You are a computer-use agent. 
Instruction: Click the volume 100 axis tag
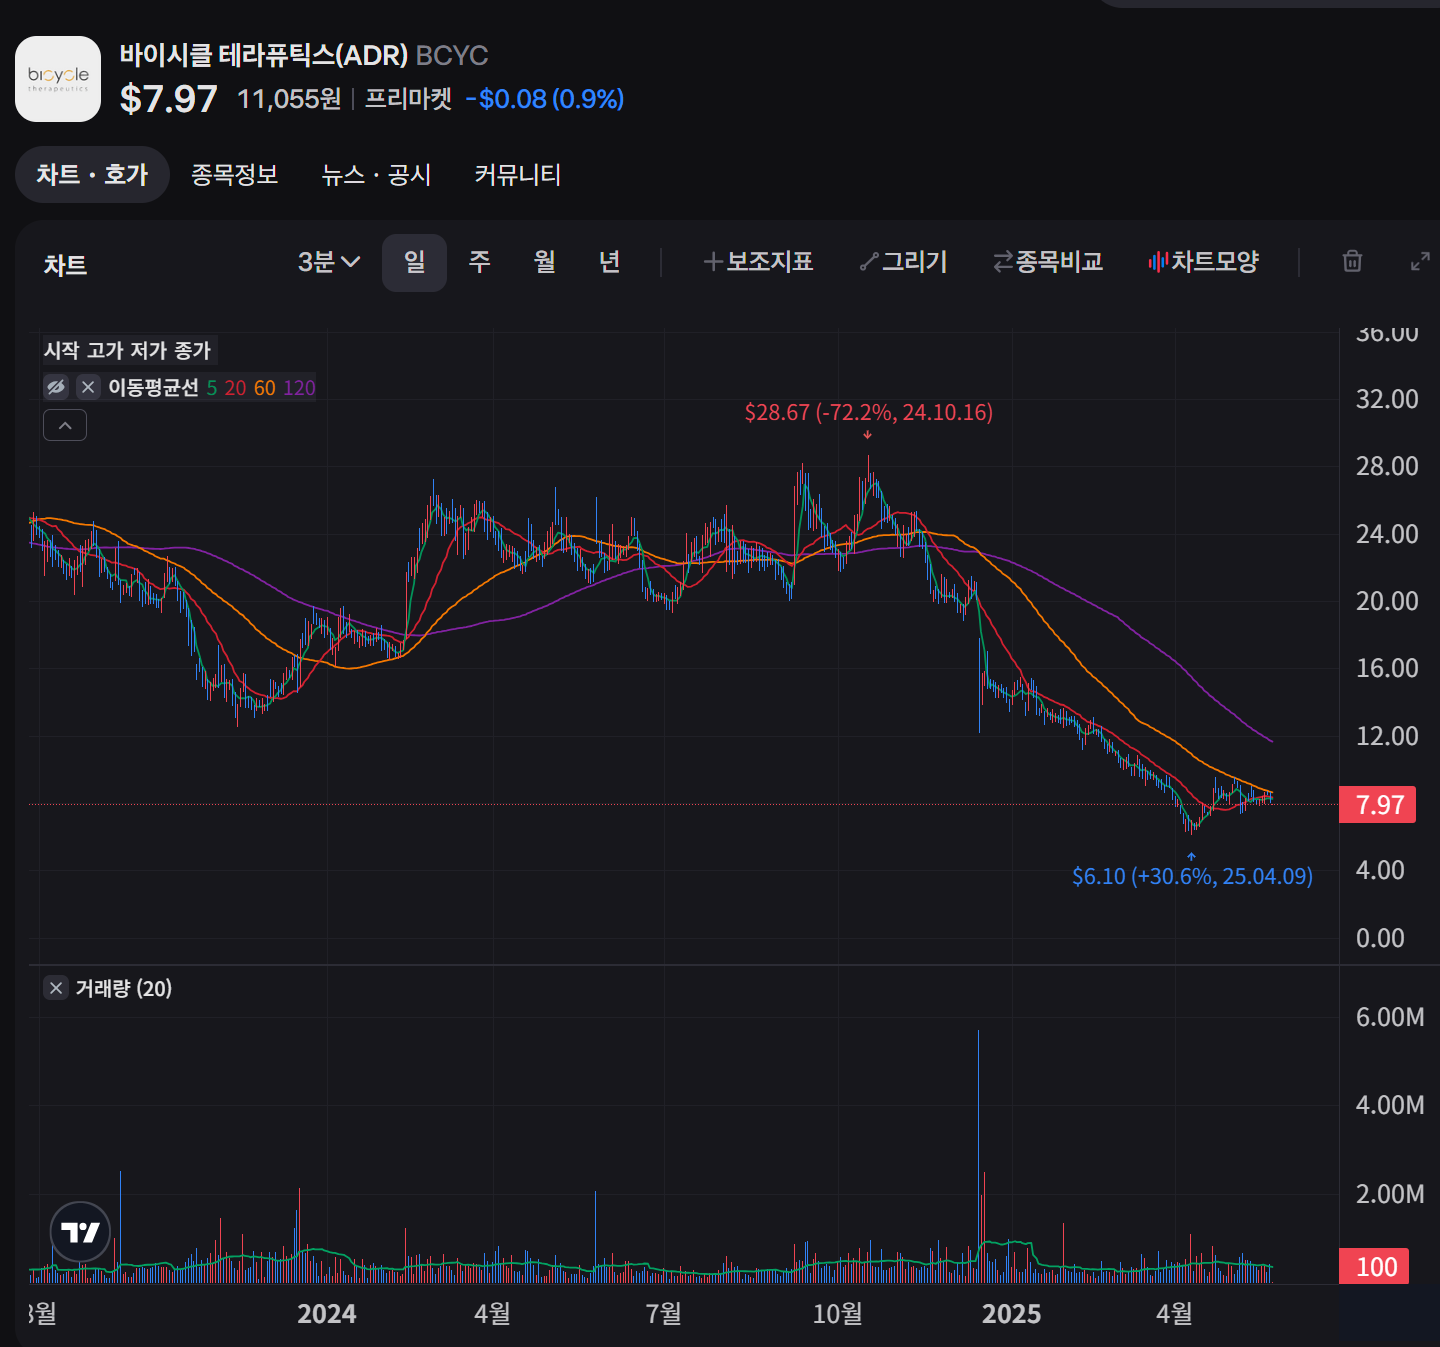tap(1375, 1267)
